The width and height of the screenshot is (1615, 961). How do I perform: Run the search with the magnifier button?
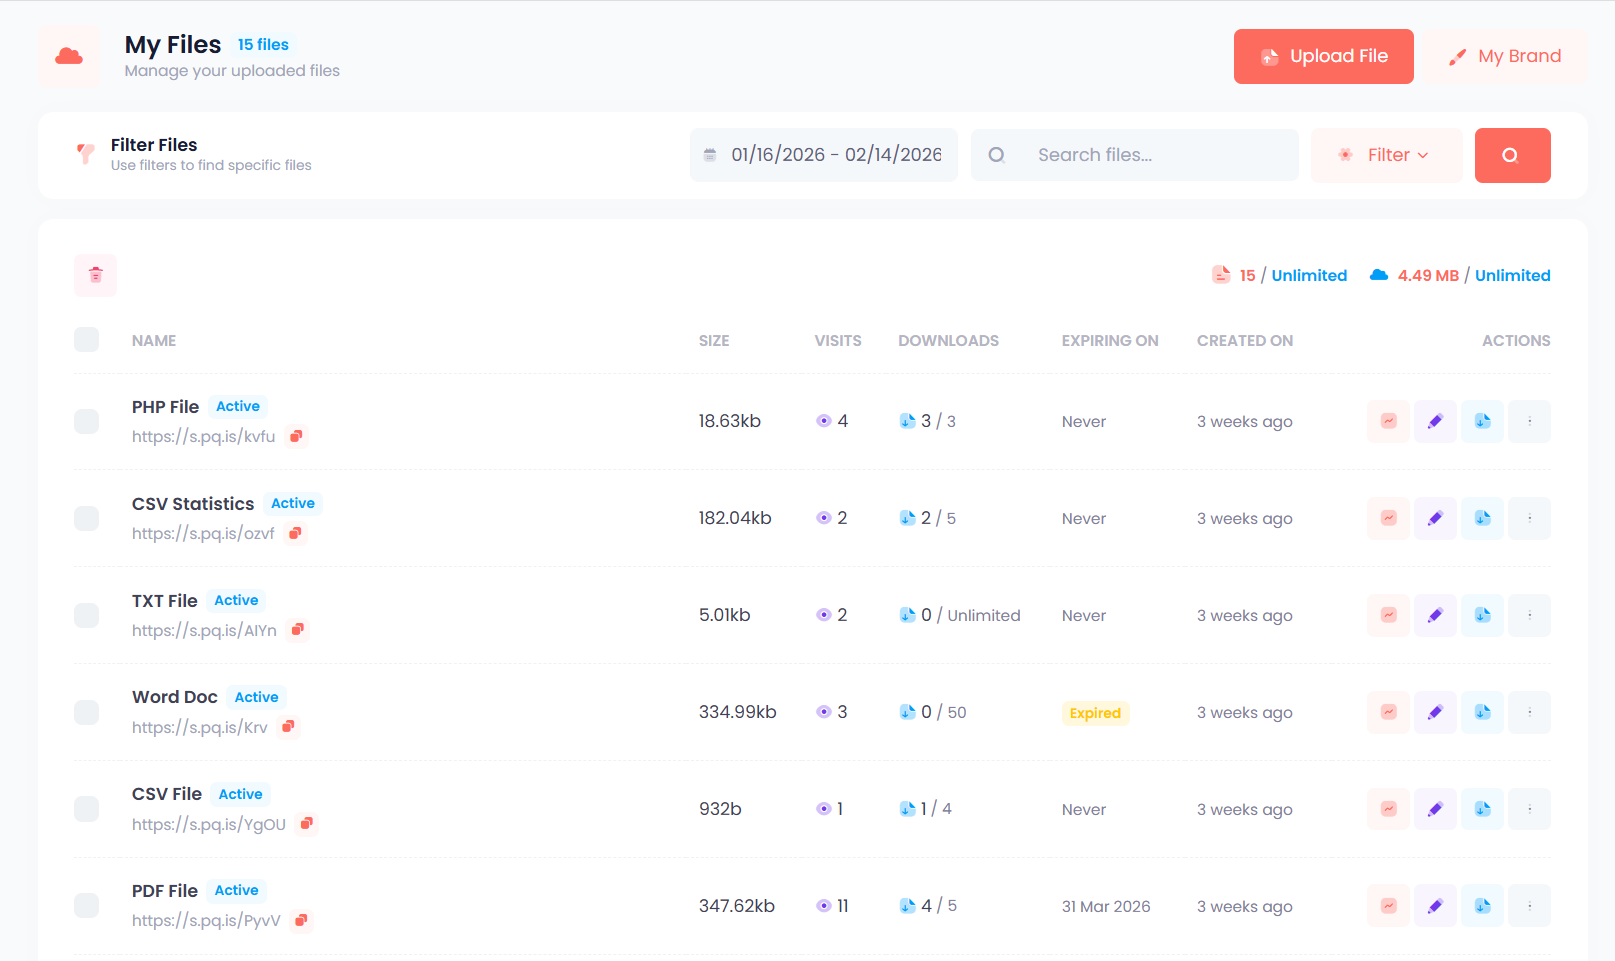pyautogui.click(x=1512, y=155)
